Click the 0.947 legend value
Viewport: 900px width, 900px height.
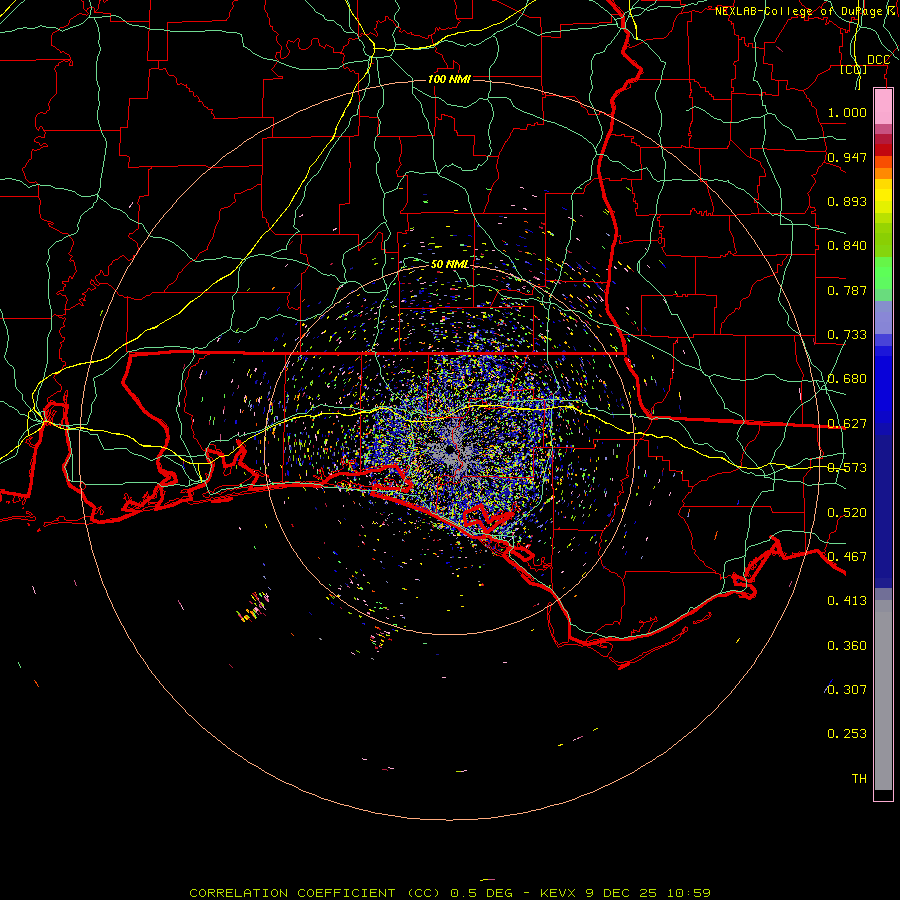pos(847,157)
